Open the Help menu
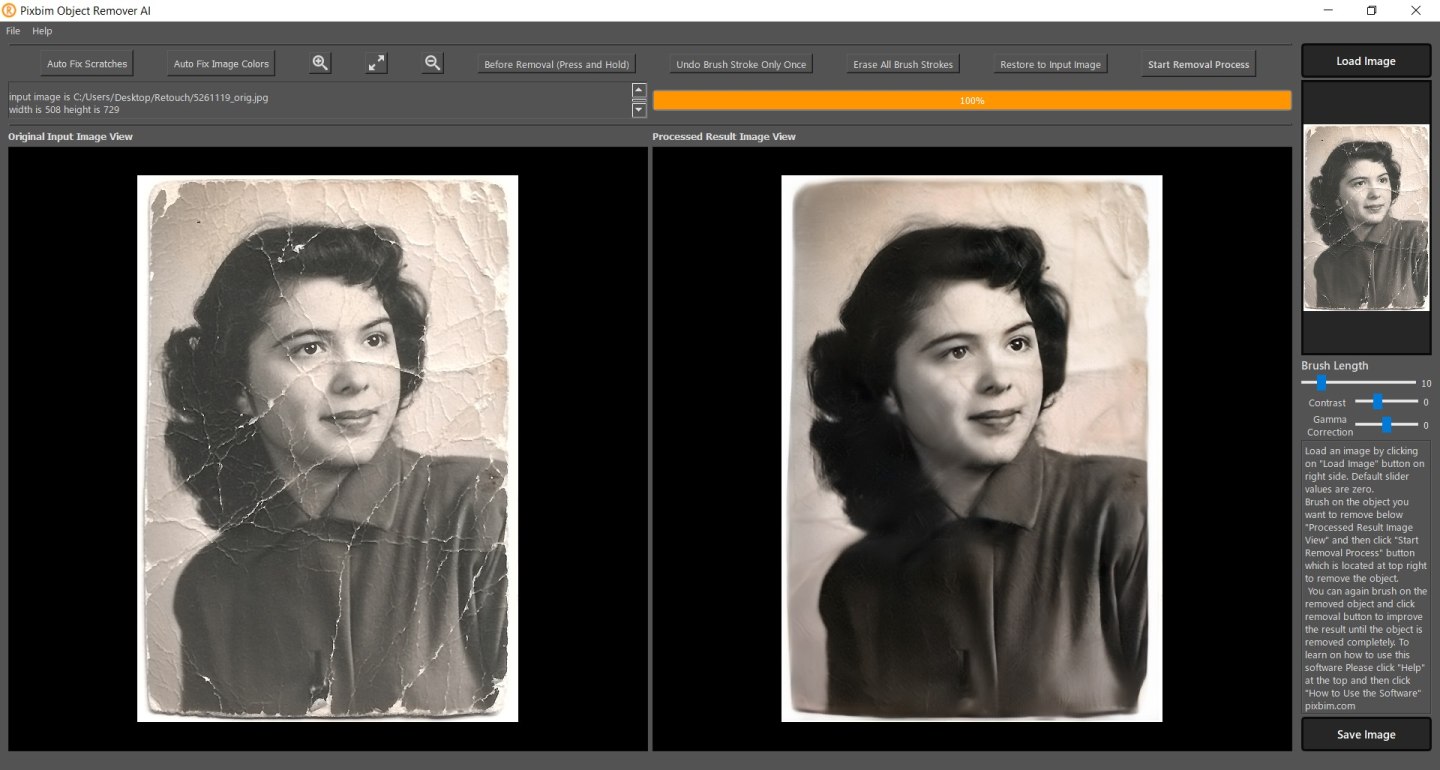 (42, 31)
